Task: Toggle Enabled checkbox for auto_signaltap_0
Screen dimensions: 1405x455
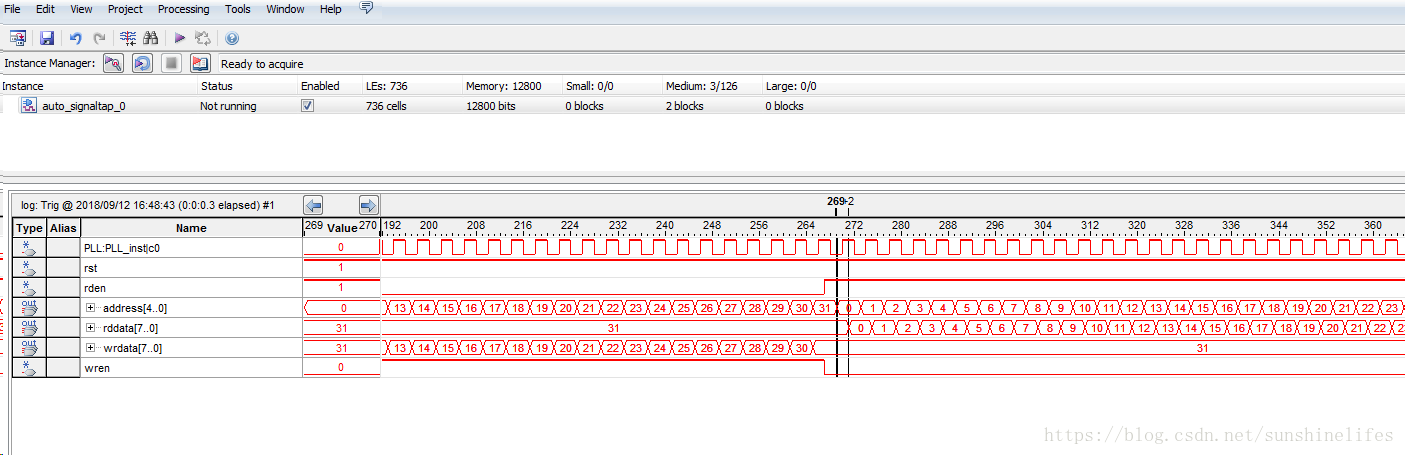Action: [307, 106]
